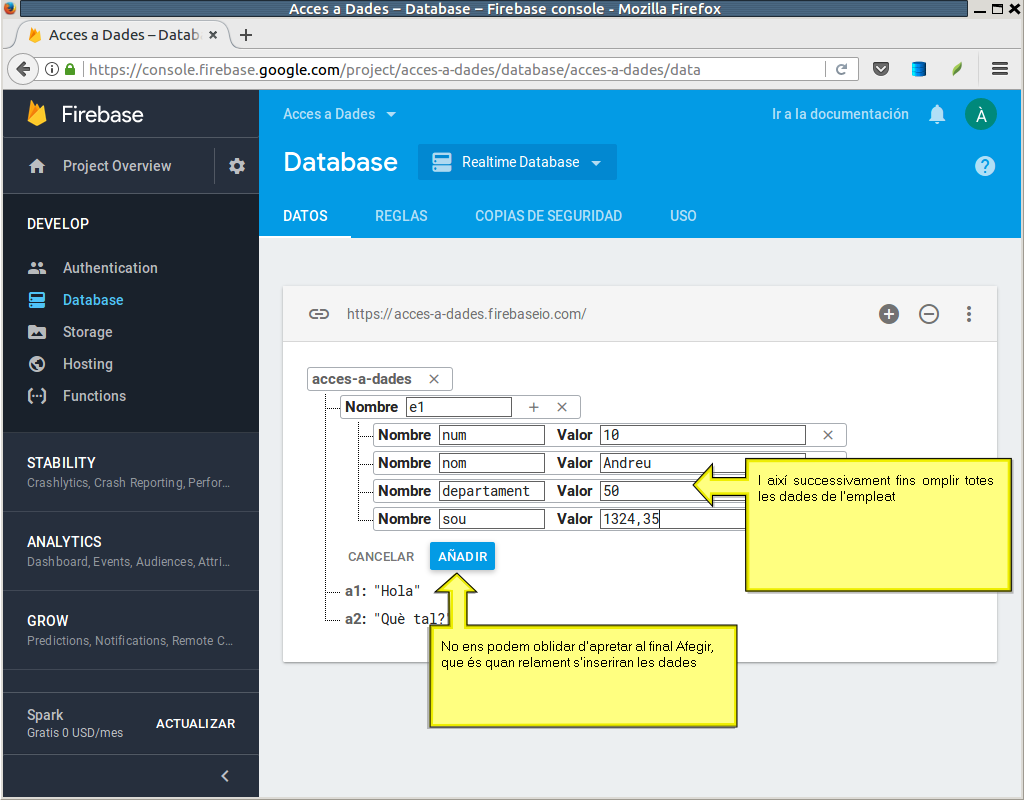Click the green leaf extension icon

[957, 69]
